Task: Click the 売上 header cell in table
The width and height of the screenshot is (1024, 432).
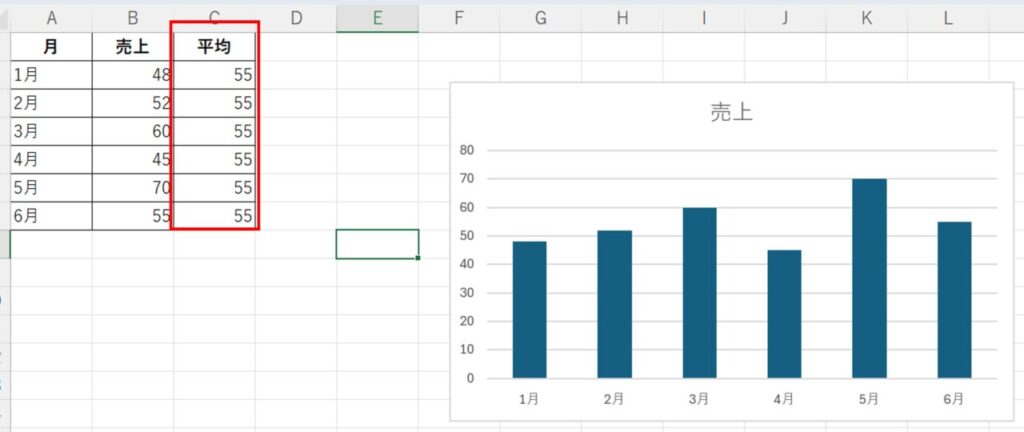Action: (133, 47)
